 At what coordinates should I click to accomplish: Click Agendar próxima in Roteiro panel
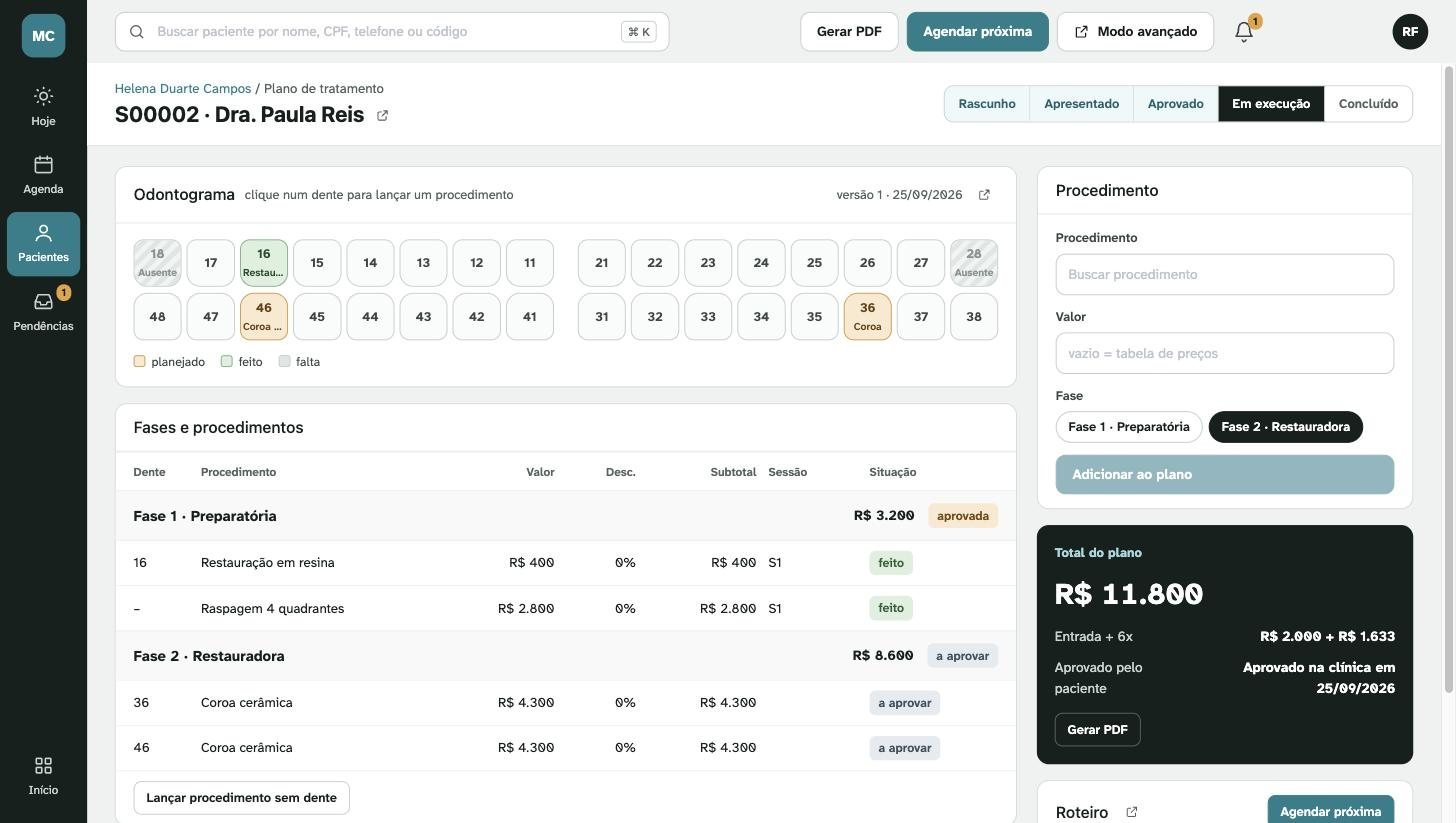(x=1330, y=811)
